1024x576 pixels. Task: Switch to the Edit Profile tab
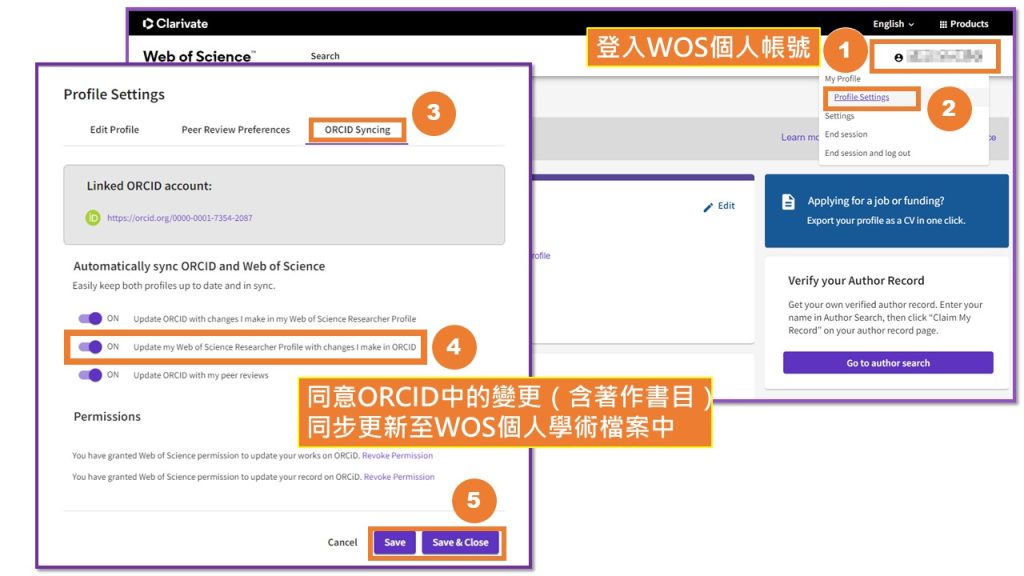[x=114, y=129]
